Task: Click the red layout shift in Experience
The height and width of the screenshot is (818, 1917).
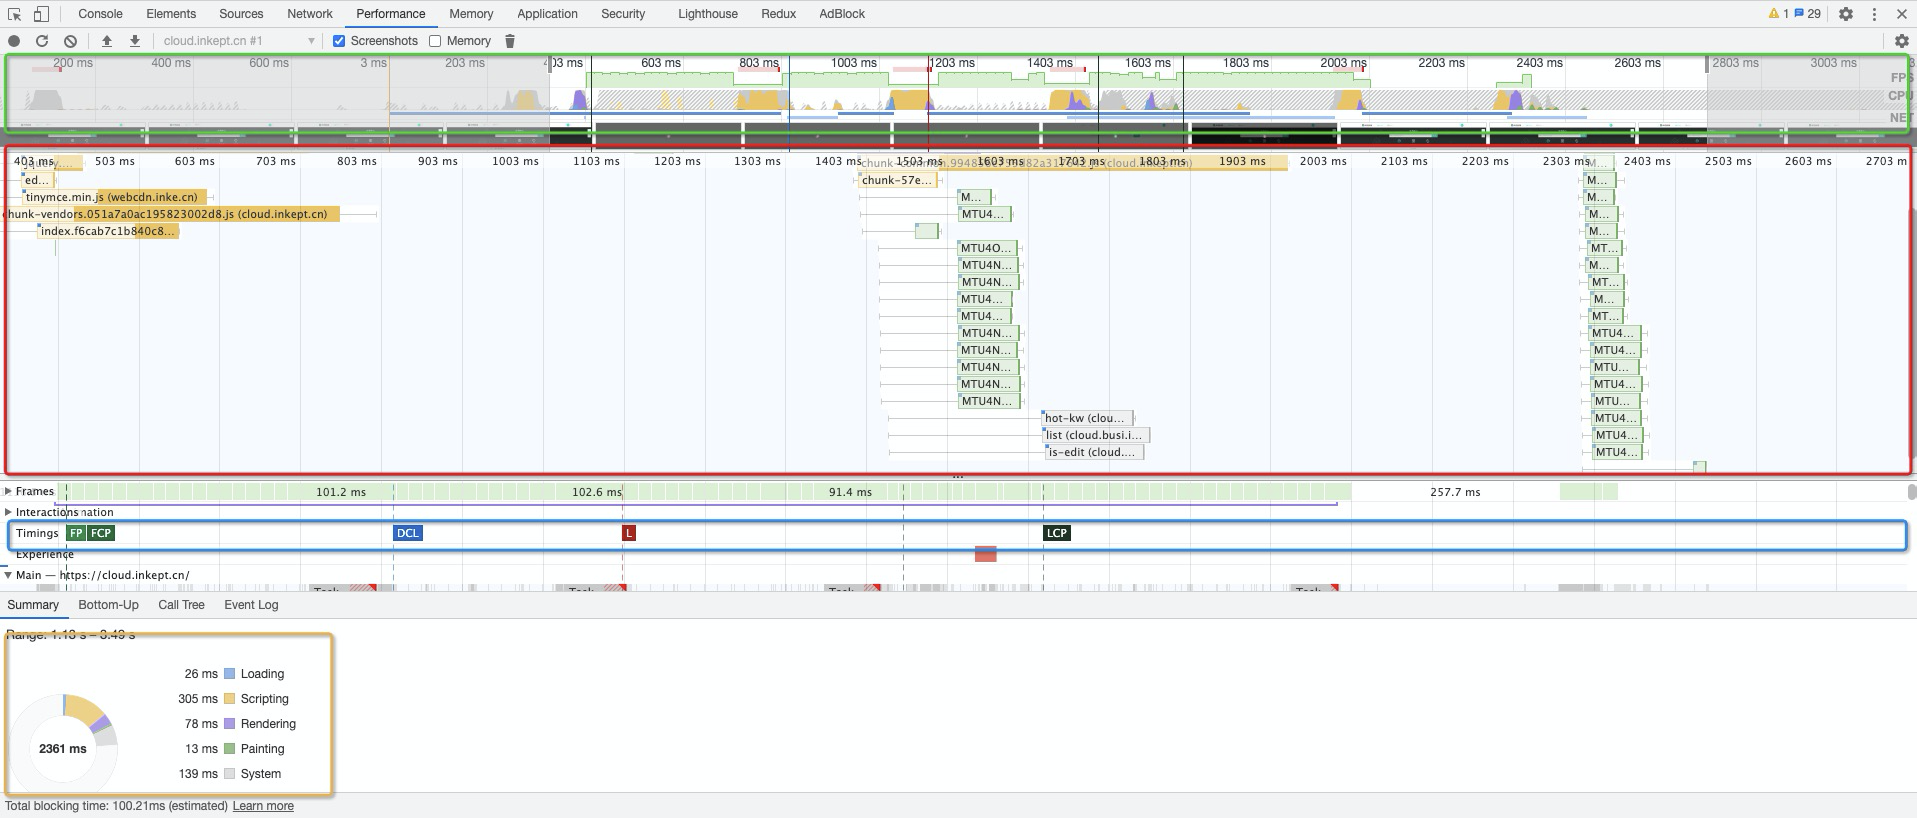Action: [x=986, y=554]
